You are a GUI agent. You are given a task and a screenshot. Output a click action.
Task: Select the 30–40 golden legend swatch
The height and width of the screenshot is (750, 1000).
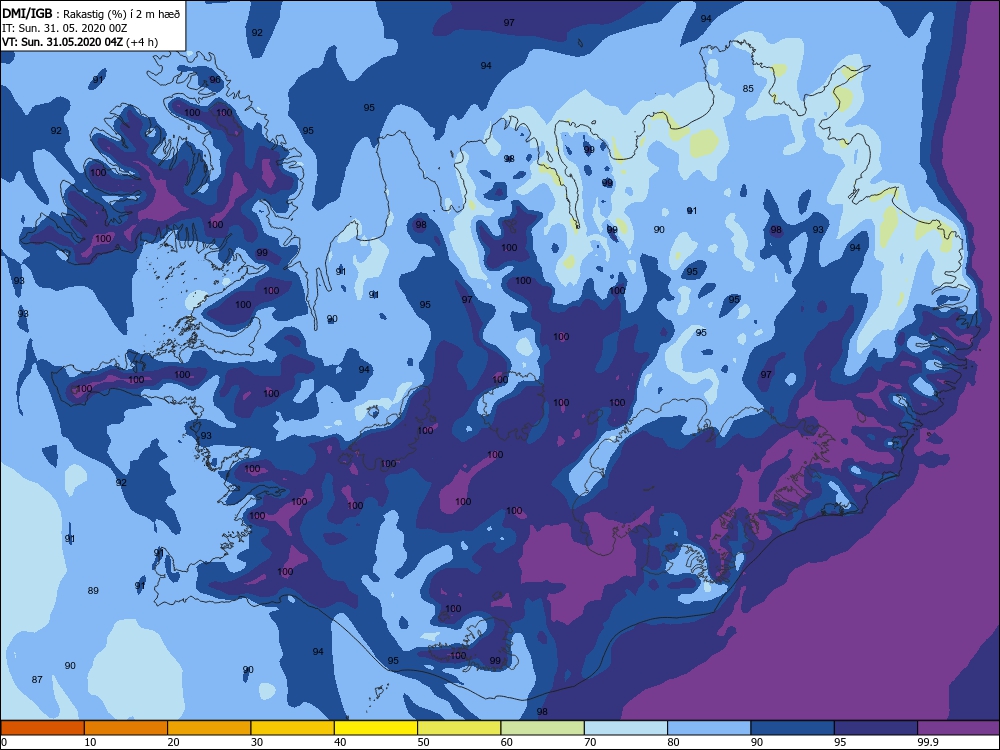click(x=293, y=728)
